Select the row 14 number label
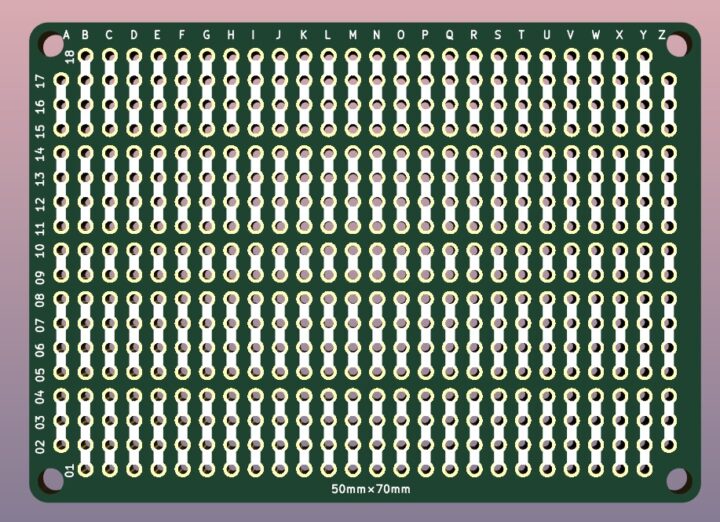The width and height of the screenshot is (720, 522). (41, 154)
